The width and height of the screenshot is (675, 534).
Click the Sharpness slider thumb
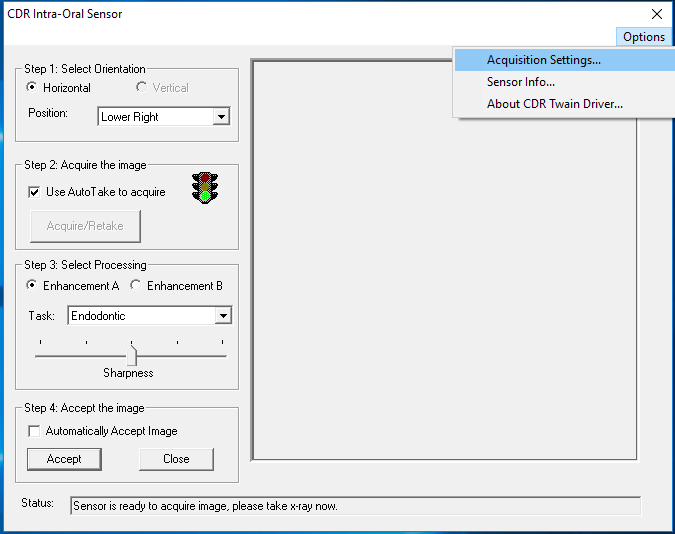132,354
